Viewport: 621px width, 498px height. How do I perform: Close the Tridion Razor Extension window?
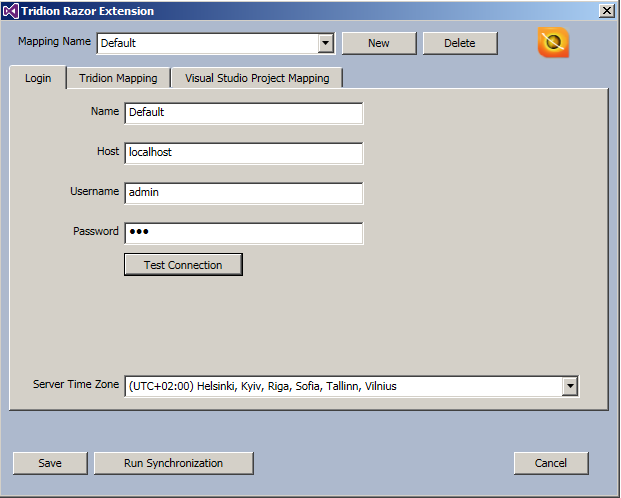[607, 11]
